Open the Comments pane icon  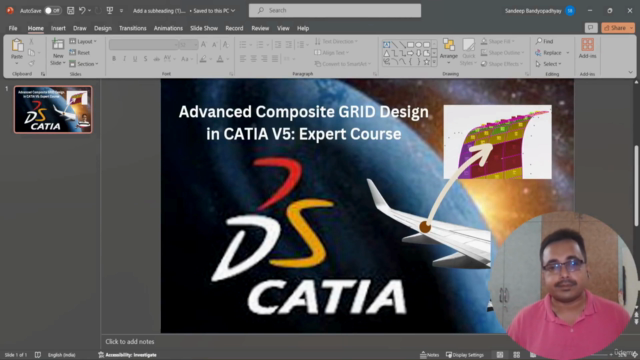[x=591, y=28]
